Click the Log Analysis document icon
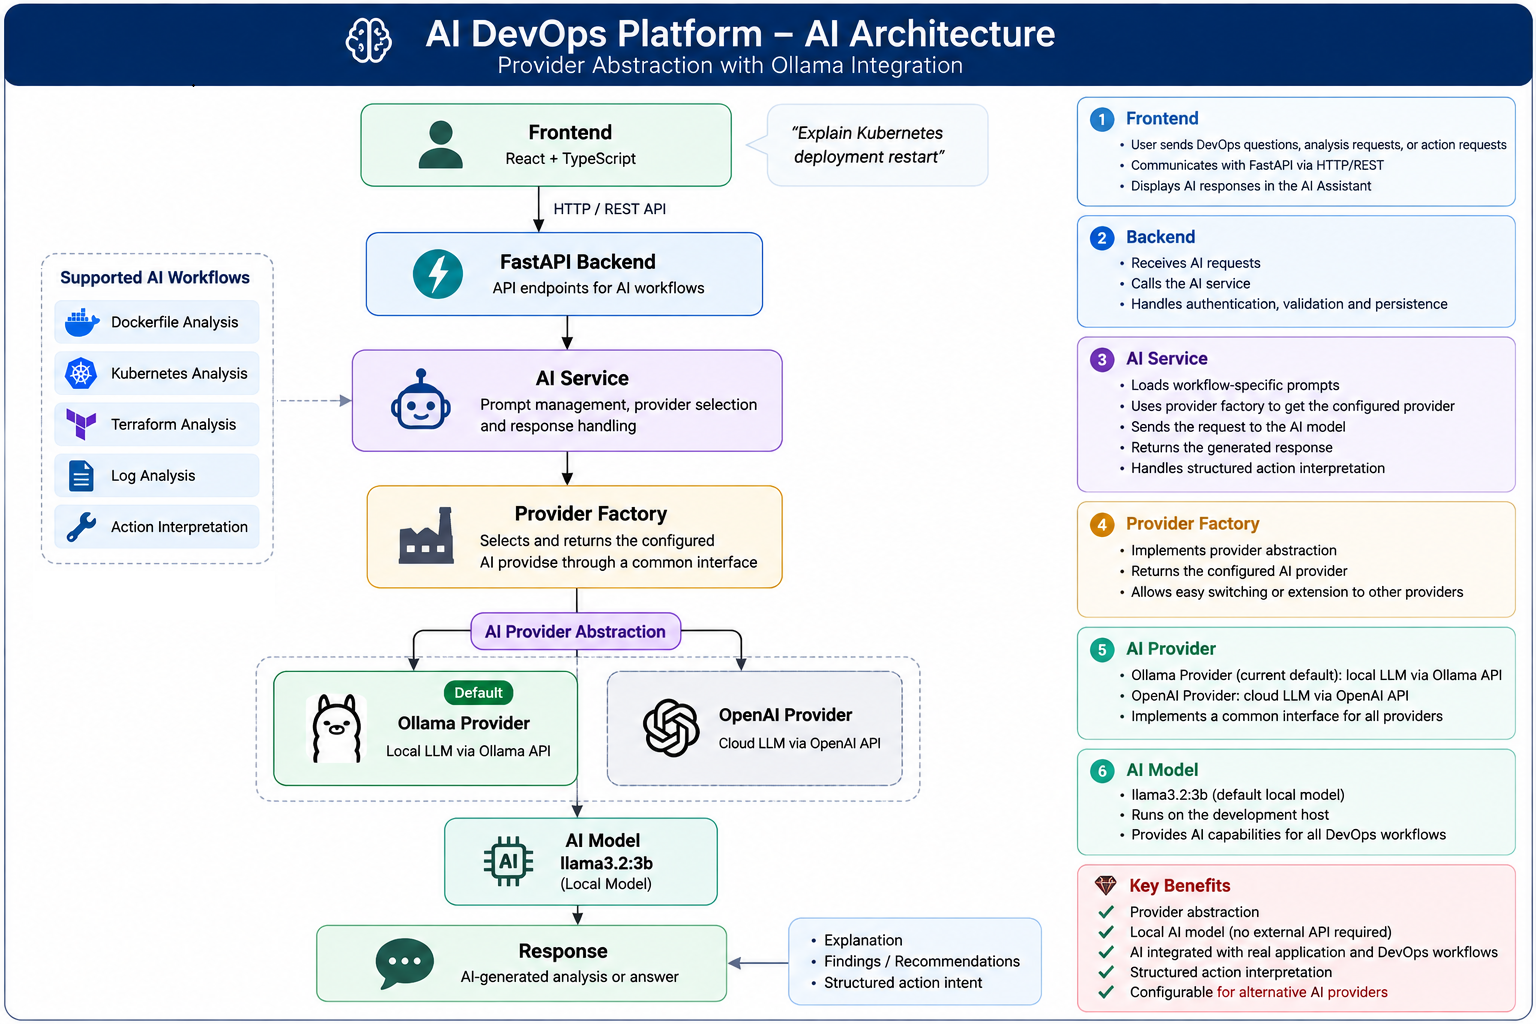Screen dimensions: 1536x1024 (81, 476)
